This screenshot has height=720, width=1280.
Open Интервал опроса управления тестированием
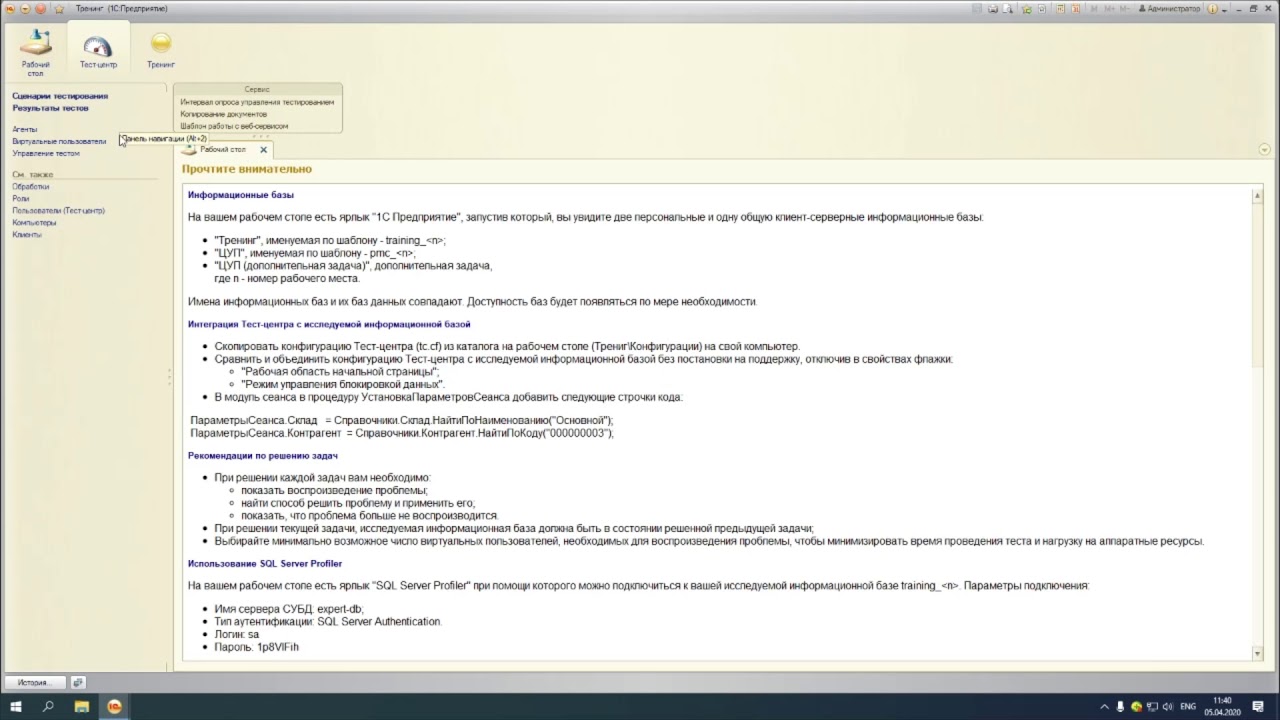tap(257, 102)
